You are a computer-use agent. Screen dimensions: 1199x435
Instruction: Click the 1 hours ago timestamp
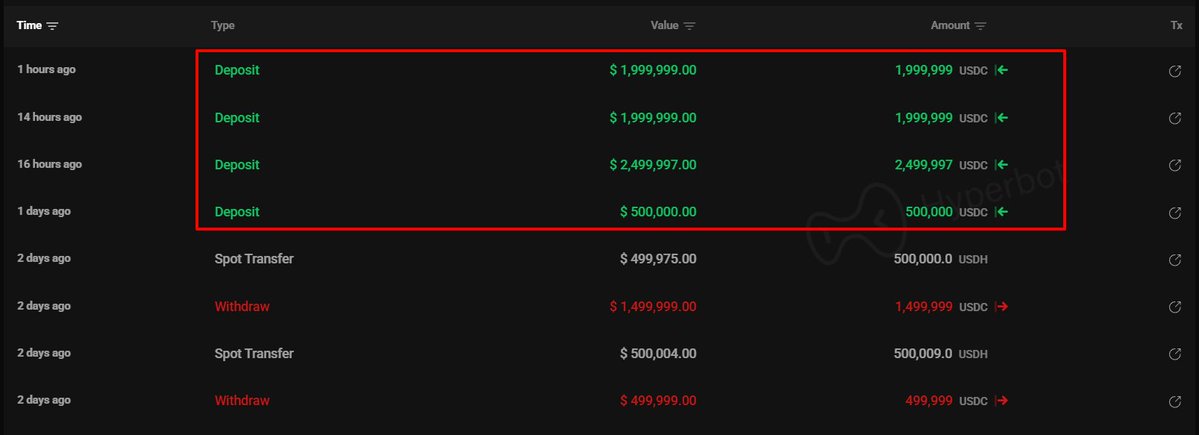(47, 70)
